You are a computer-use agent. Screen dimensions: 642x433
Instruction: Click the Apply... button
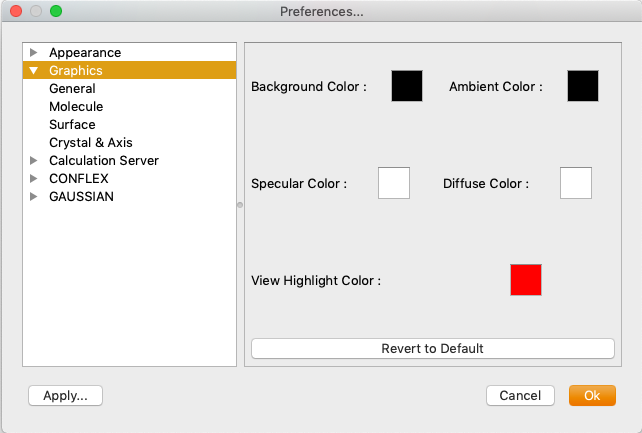point(66,396)
